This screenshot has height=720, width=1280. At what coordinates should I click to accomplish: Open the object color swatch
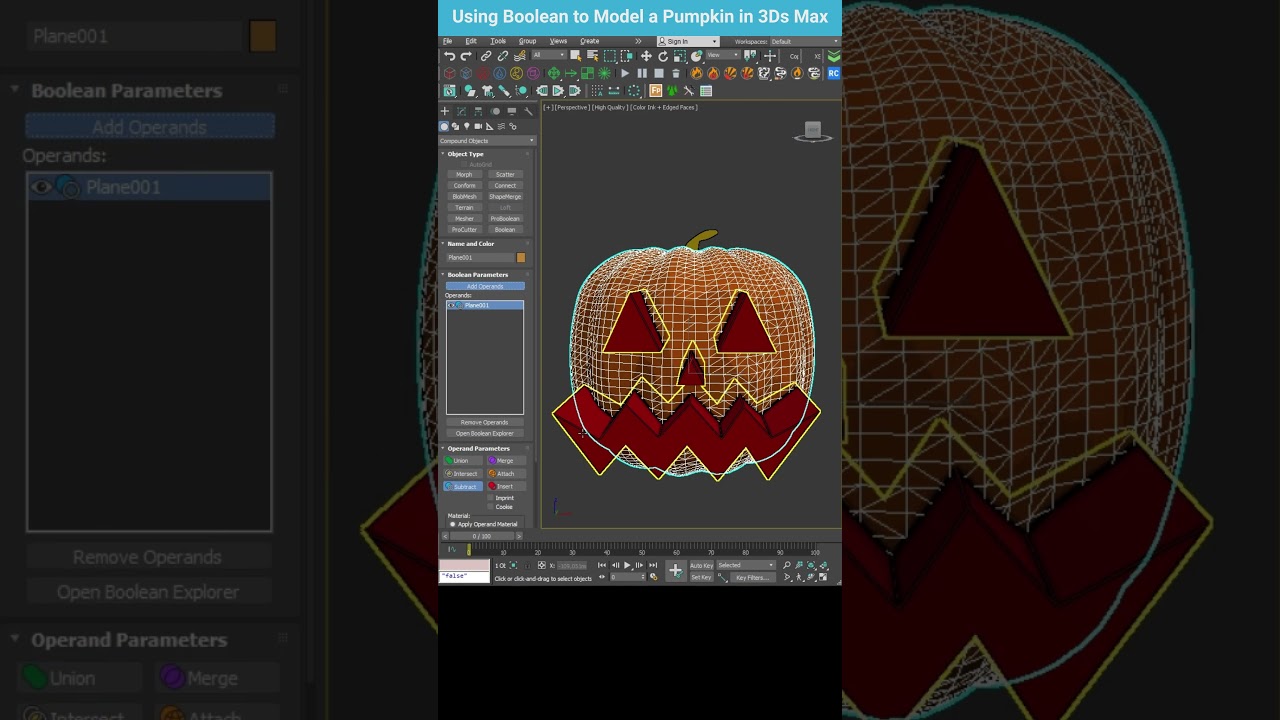(520, 258)
